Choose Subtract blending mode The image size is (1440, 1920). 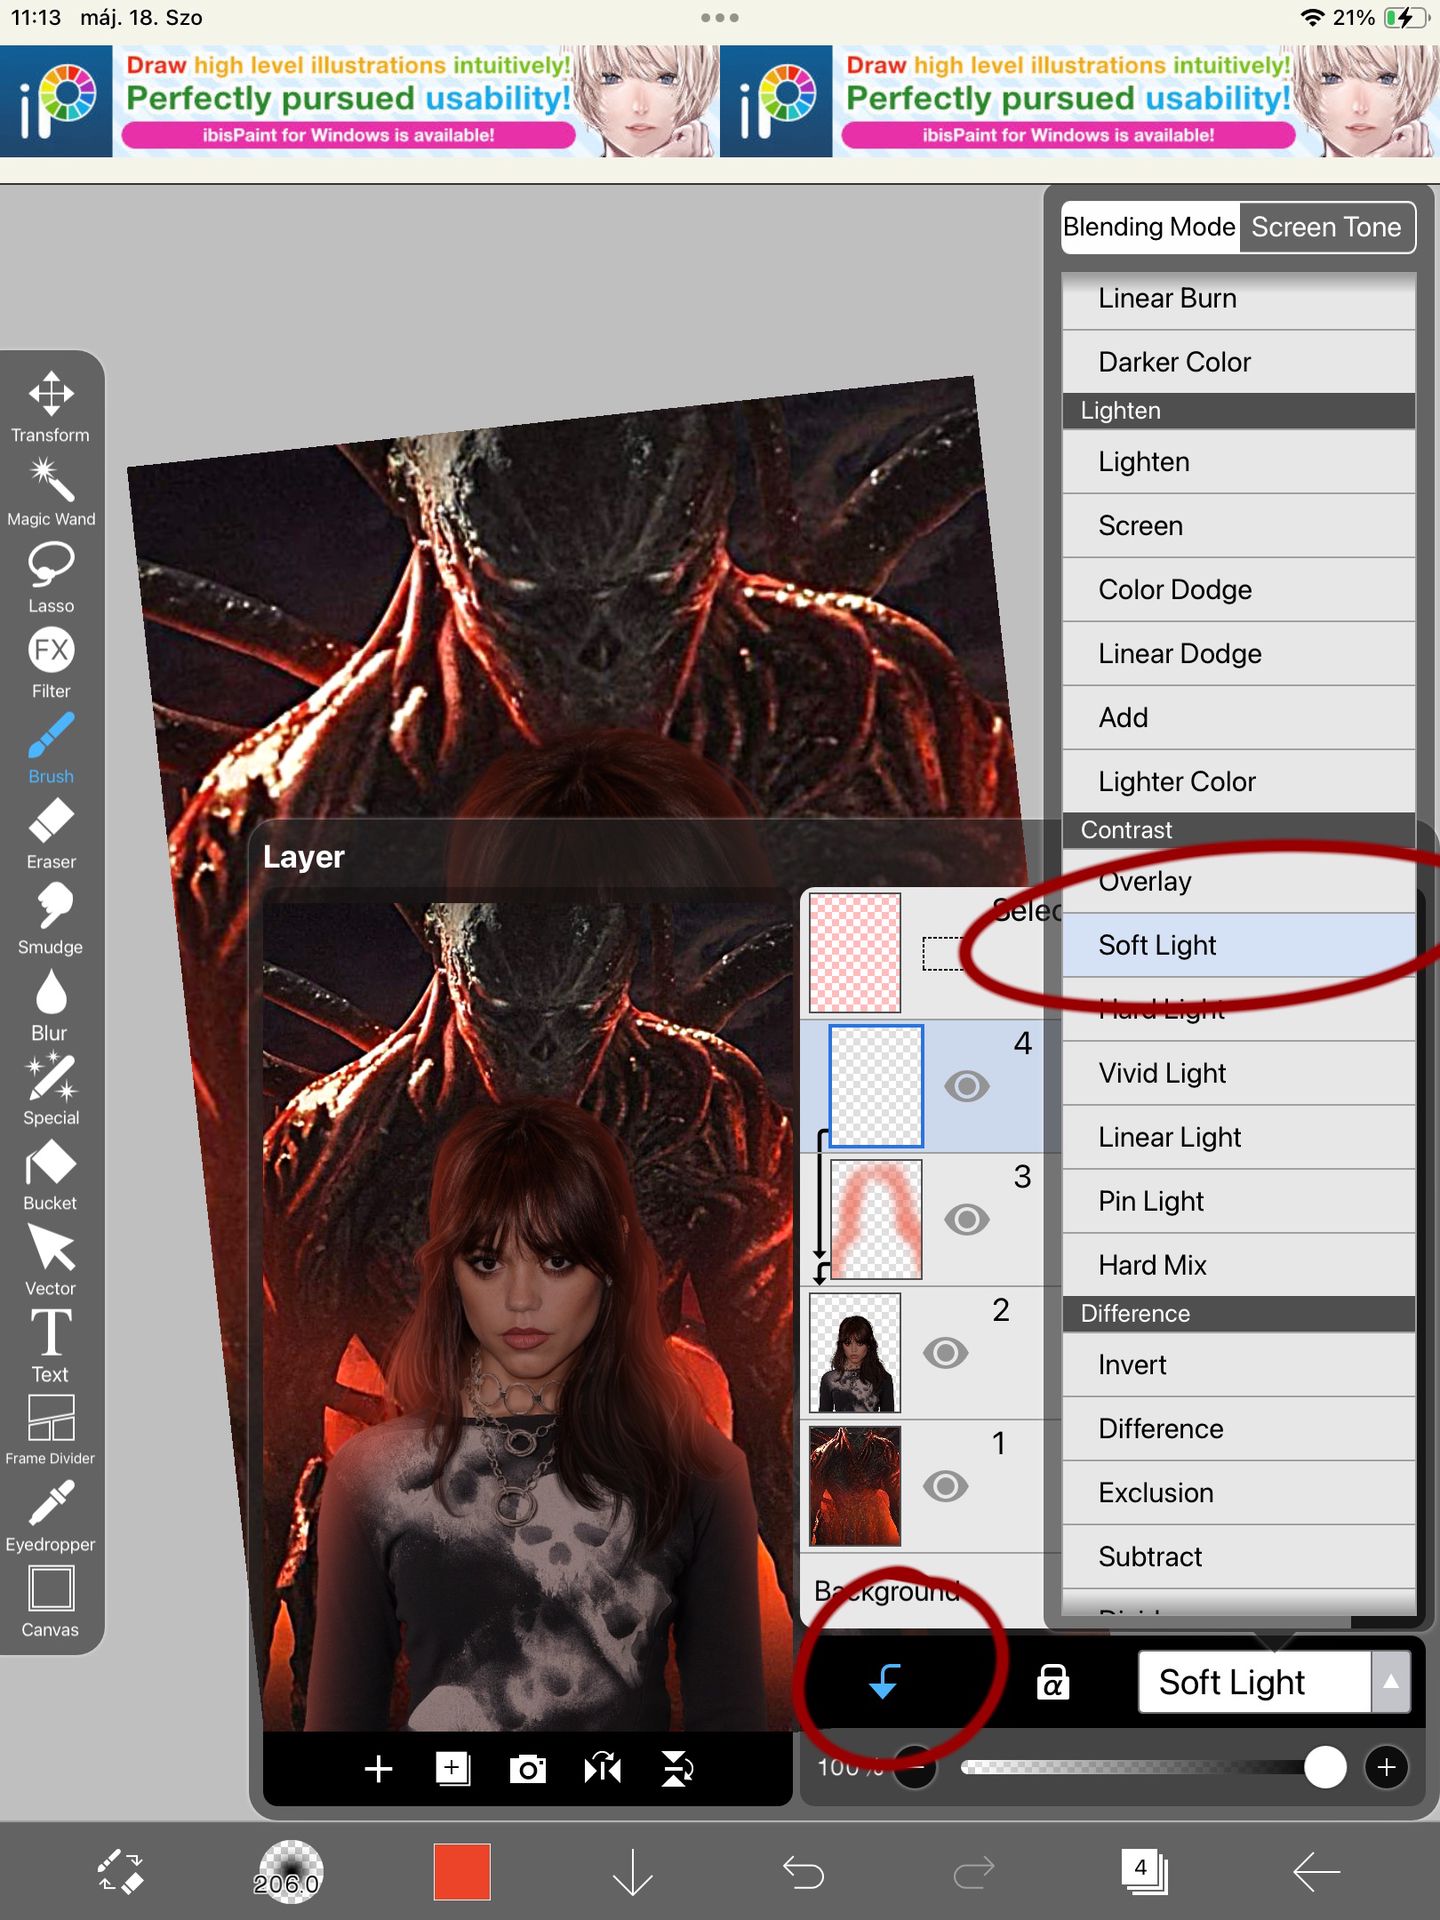(x=1239, y=1557)
